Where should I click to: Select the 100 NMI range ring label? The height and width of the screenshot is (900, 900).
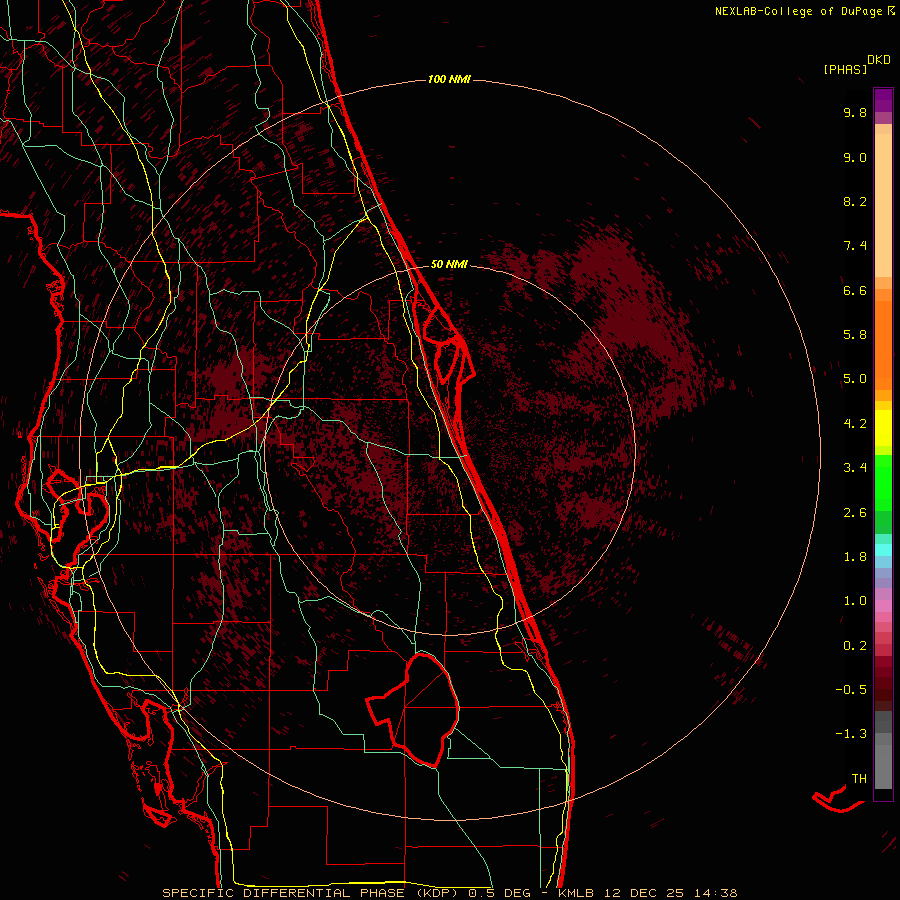pyautogui.click(x=449, y=79)
